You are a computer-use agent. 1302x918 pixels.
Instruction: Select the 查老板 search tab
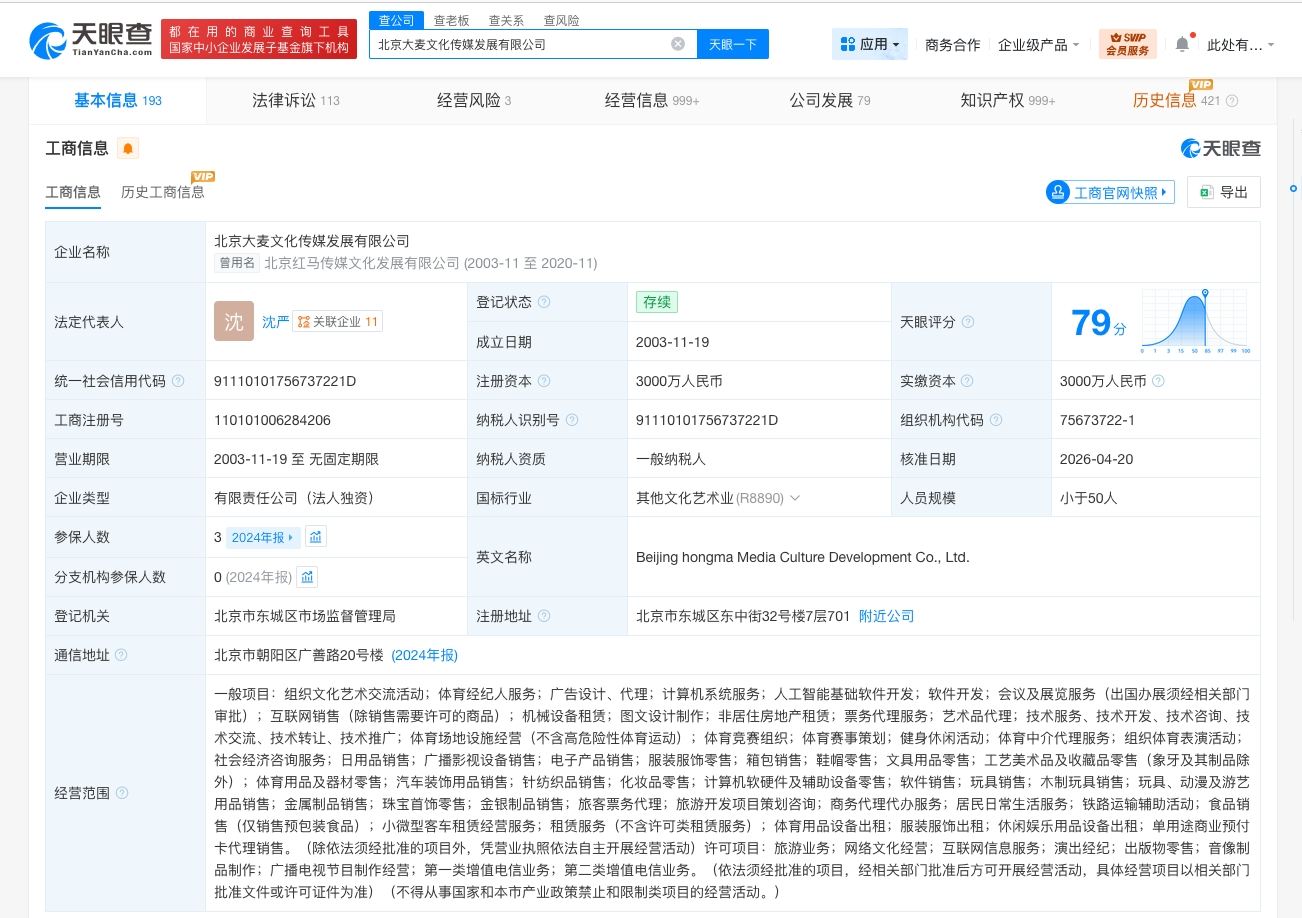point(451,20)
